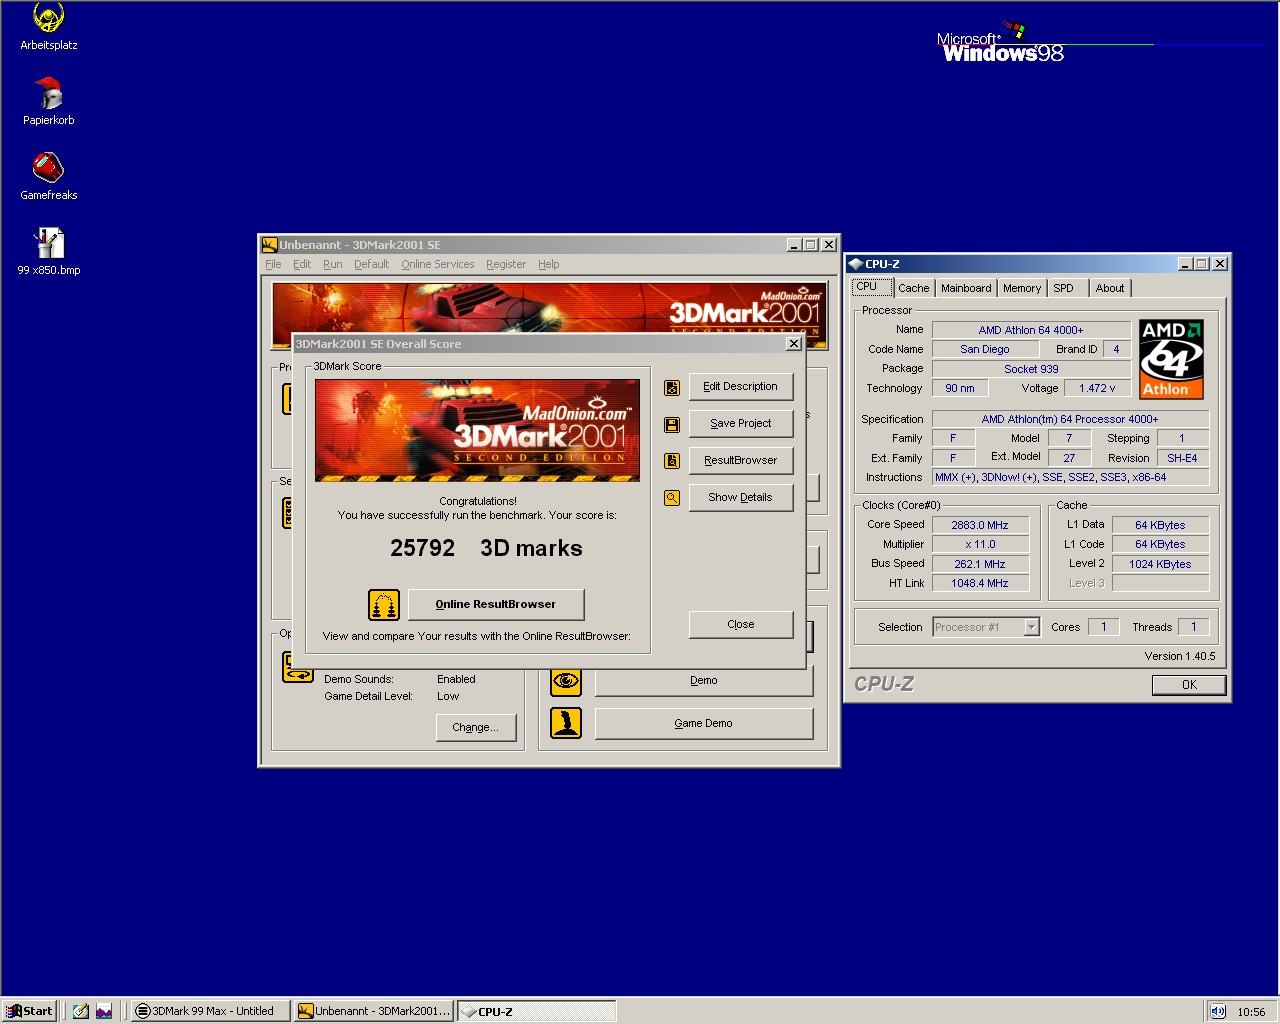Screen dimensions: 1280x1024
Task: Close the Overall Score dialog via Close button
Action: click(x=740, y=624)
